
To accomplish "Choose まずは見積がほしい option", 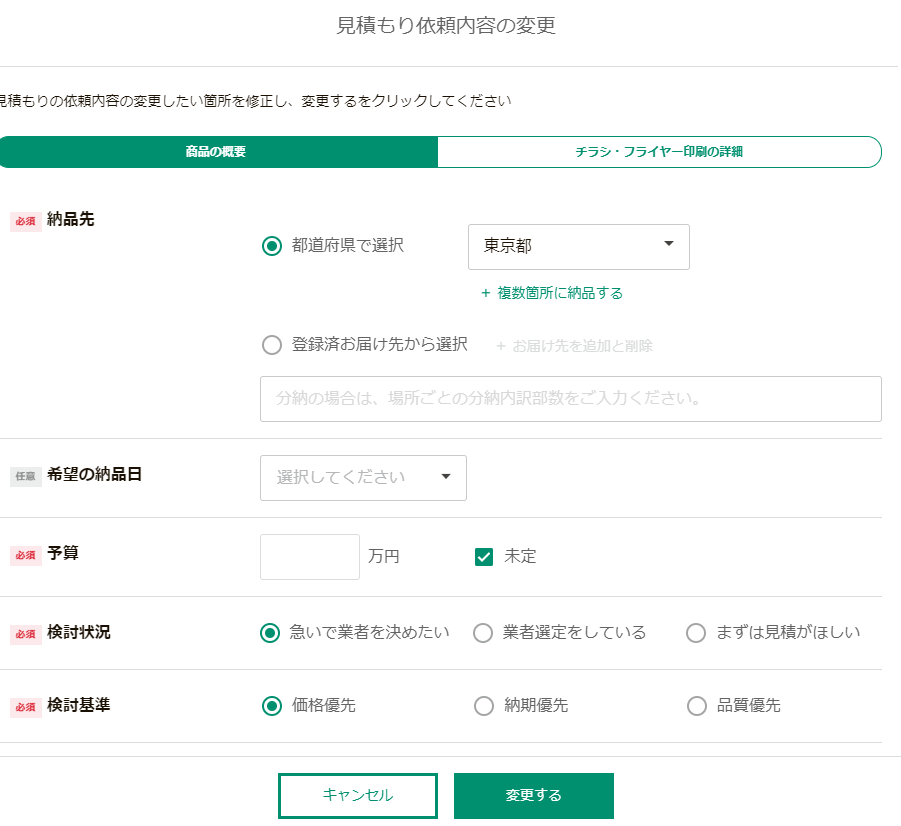I will [696, 633].
